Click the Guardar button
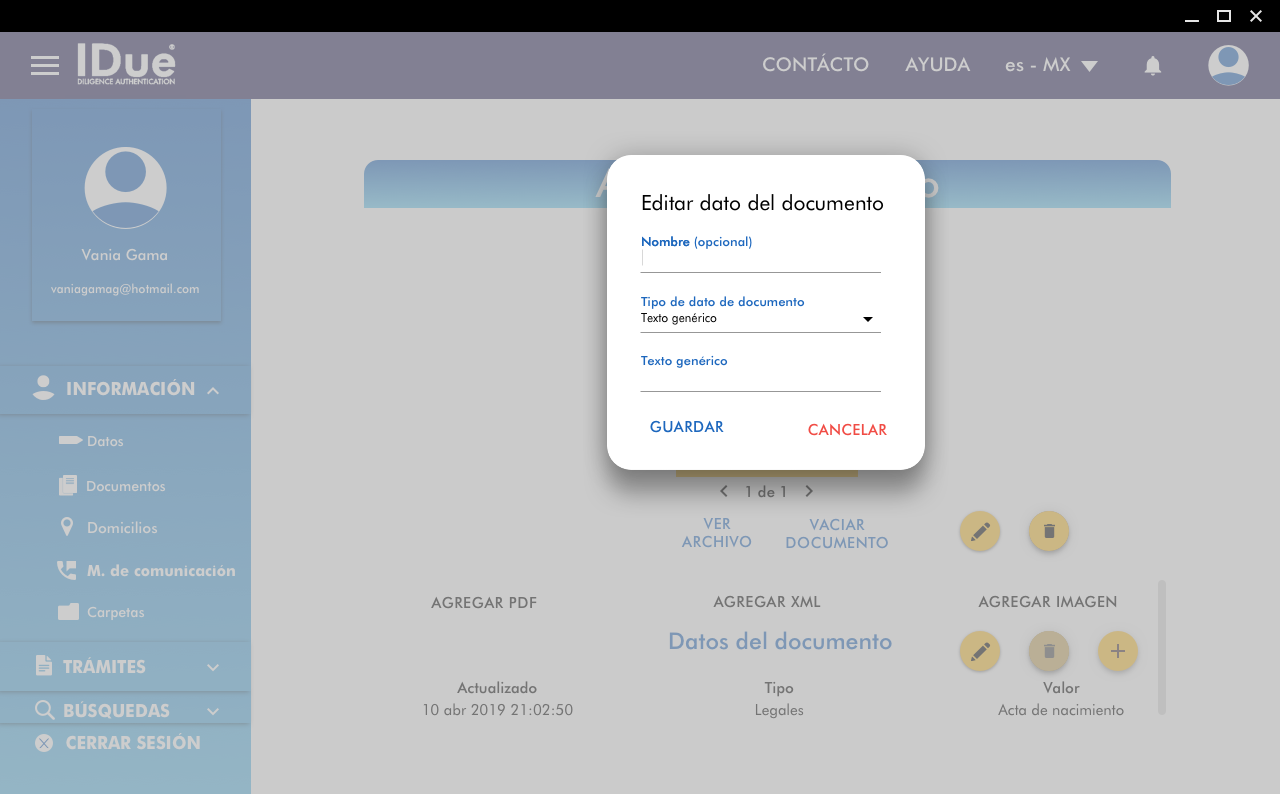This screenshot has width=1280, height=794. pos(686,427)
